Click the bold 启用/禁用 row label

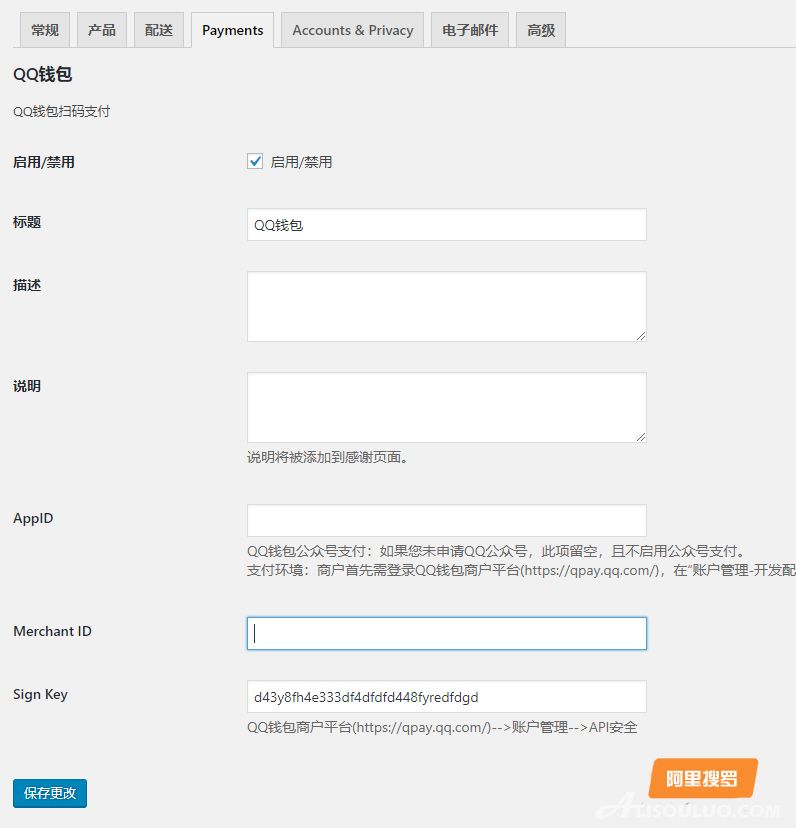pyautogui.click(x=44, y=162)
